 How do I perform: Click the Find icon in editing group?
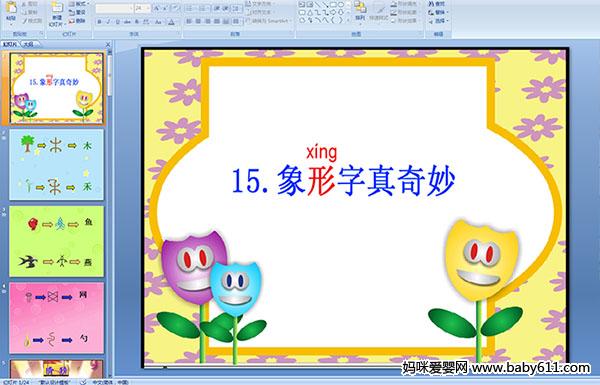437,4
